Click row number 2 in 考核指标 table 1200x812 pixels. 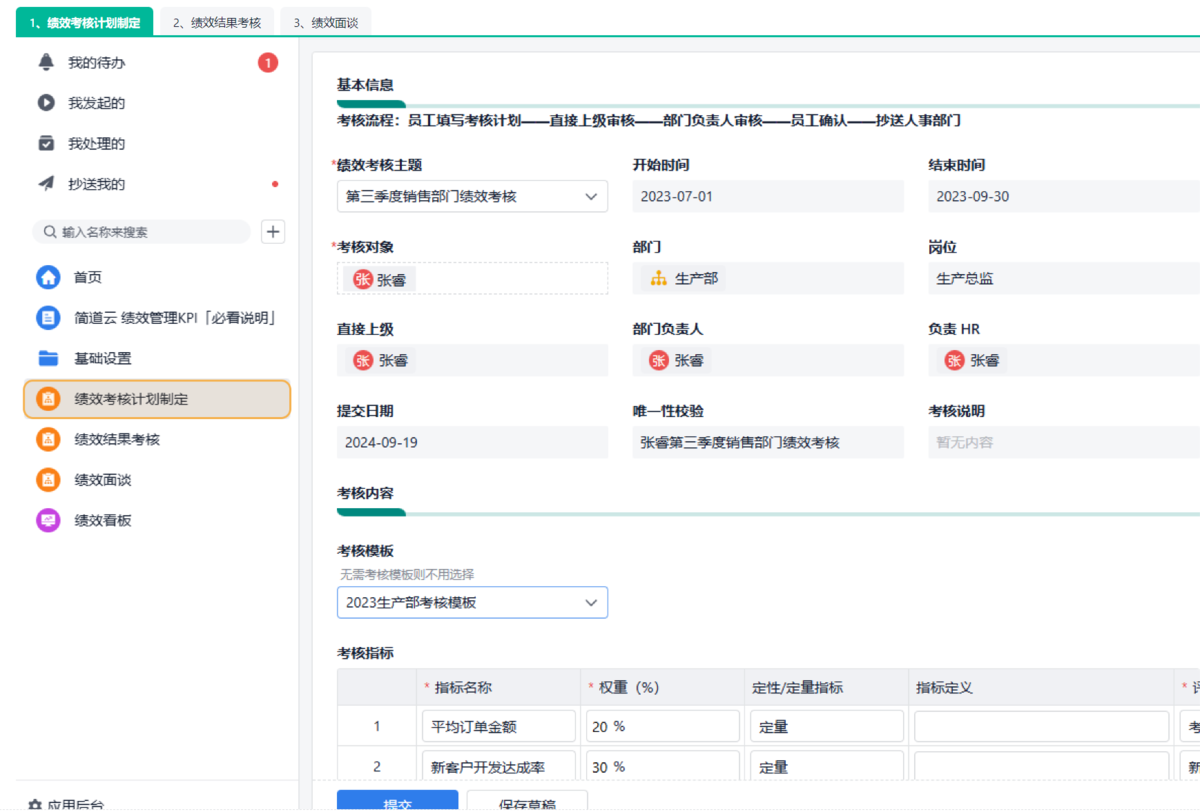point(377,767)
